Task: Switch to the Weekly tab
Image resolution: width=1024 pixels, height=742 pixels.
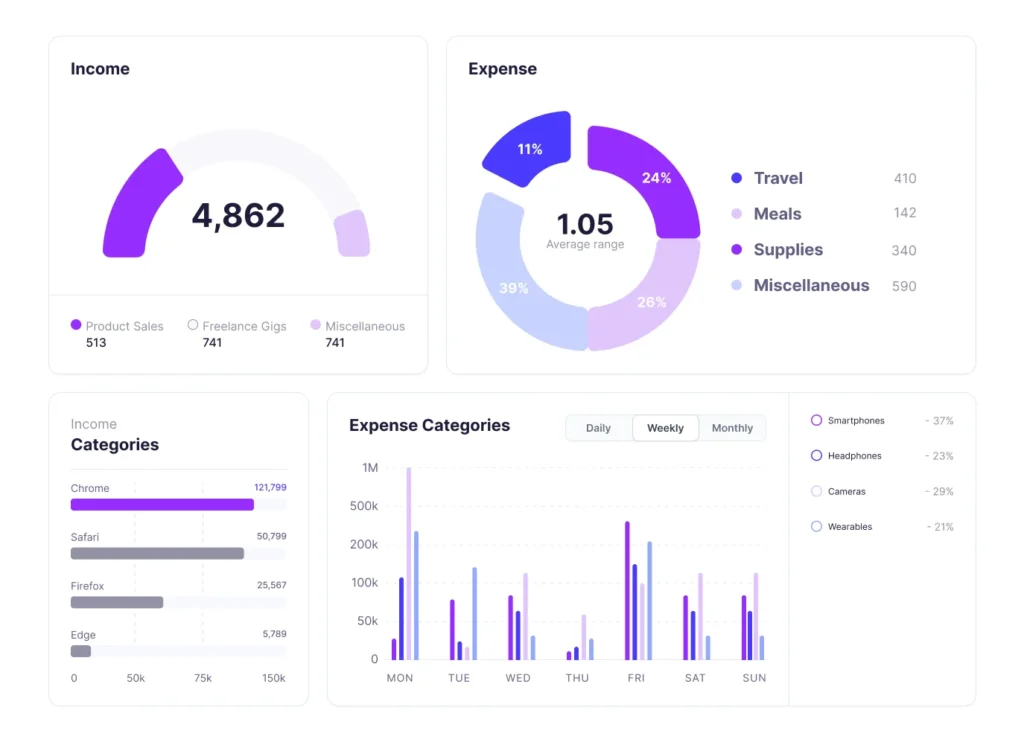Action: [665, 428]
